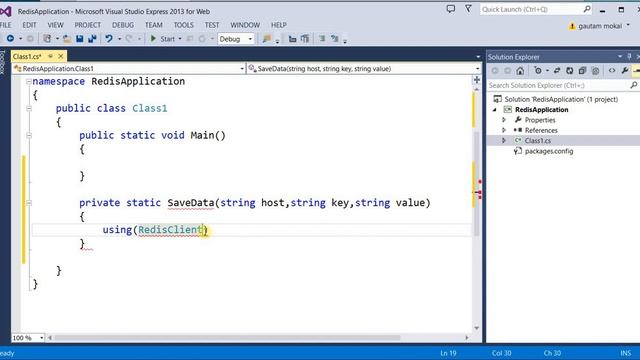Click the New Project toolbar icon

(x=47, y=39)
